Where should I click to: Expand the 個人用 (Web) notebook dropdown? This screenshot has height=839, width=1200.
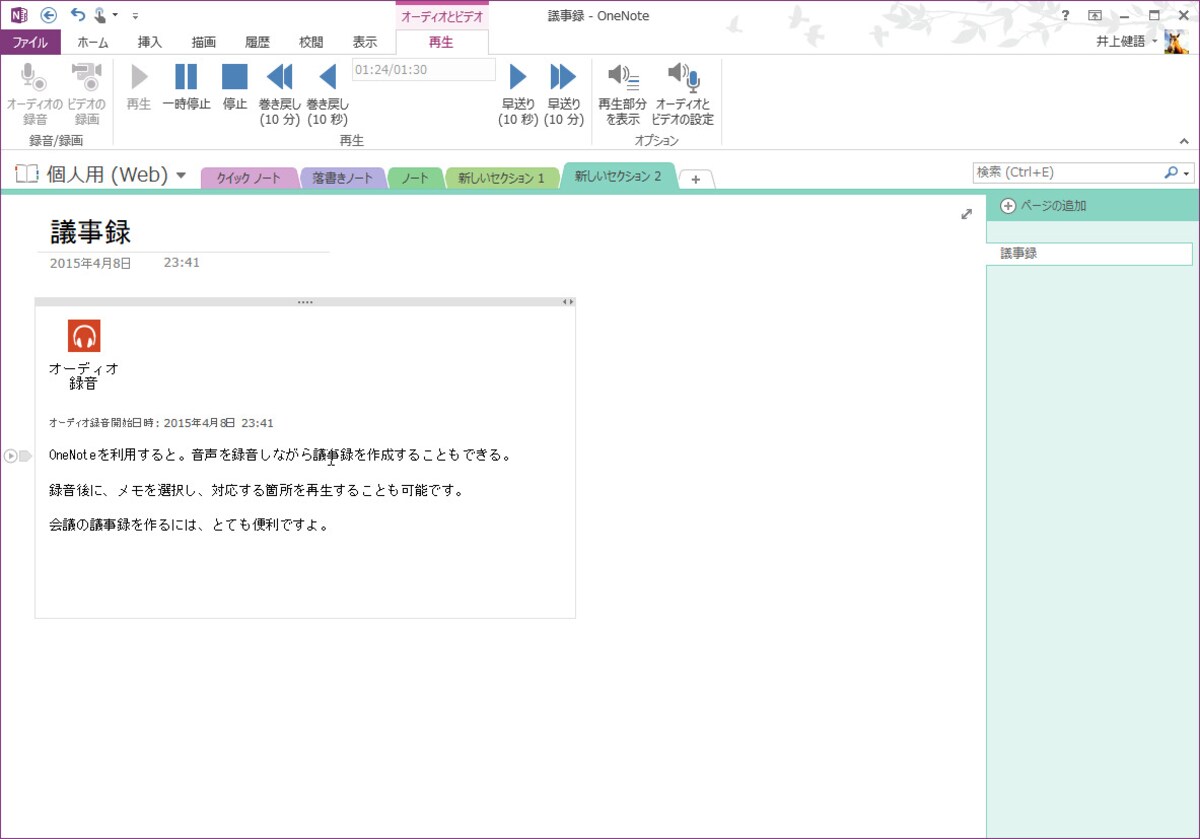(x=181, y=175)
